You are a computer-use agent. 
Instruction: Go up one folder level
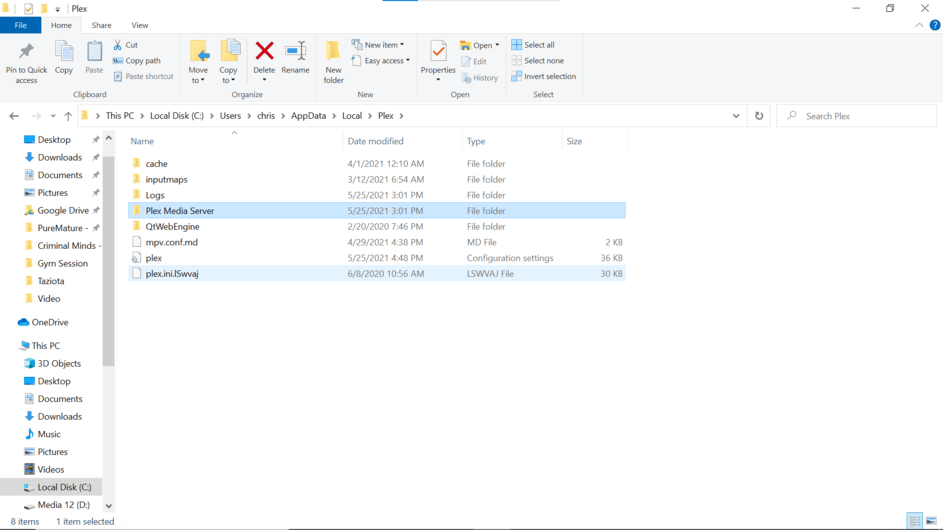coord(68,116)
